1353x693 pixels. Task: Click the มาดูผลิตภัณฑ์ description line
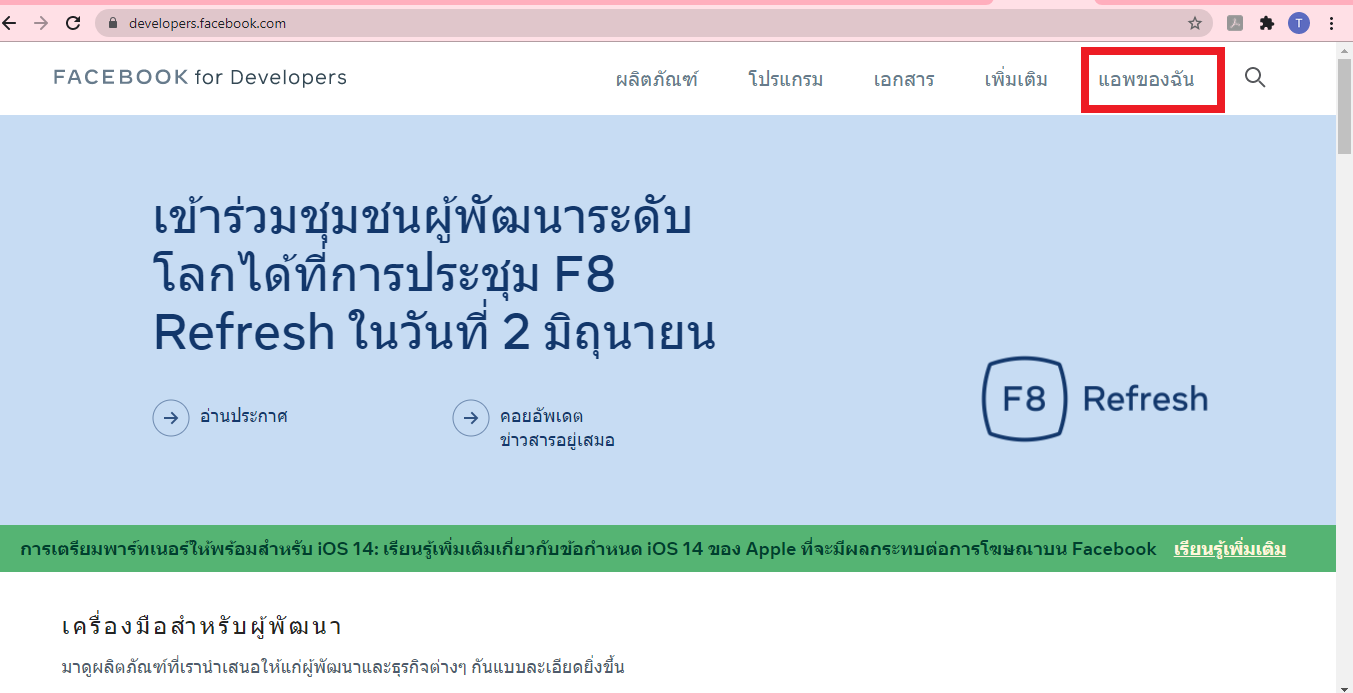click(x=343, y=667)
